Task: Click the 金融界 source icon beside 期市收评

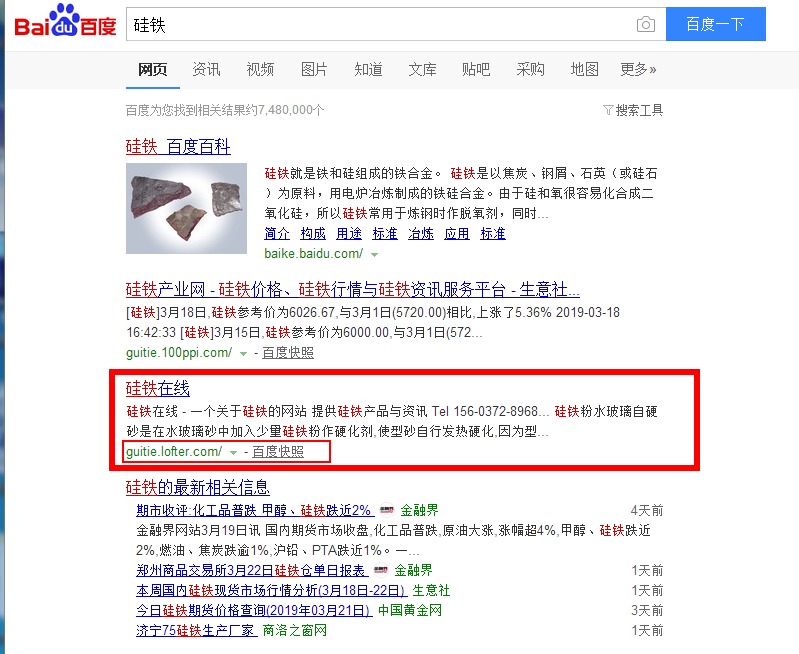Action: [x=387, y=510]
